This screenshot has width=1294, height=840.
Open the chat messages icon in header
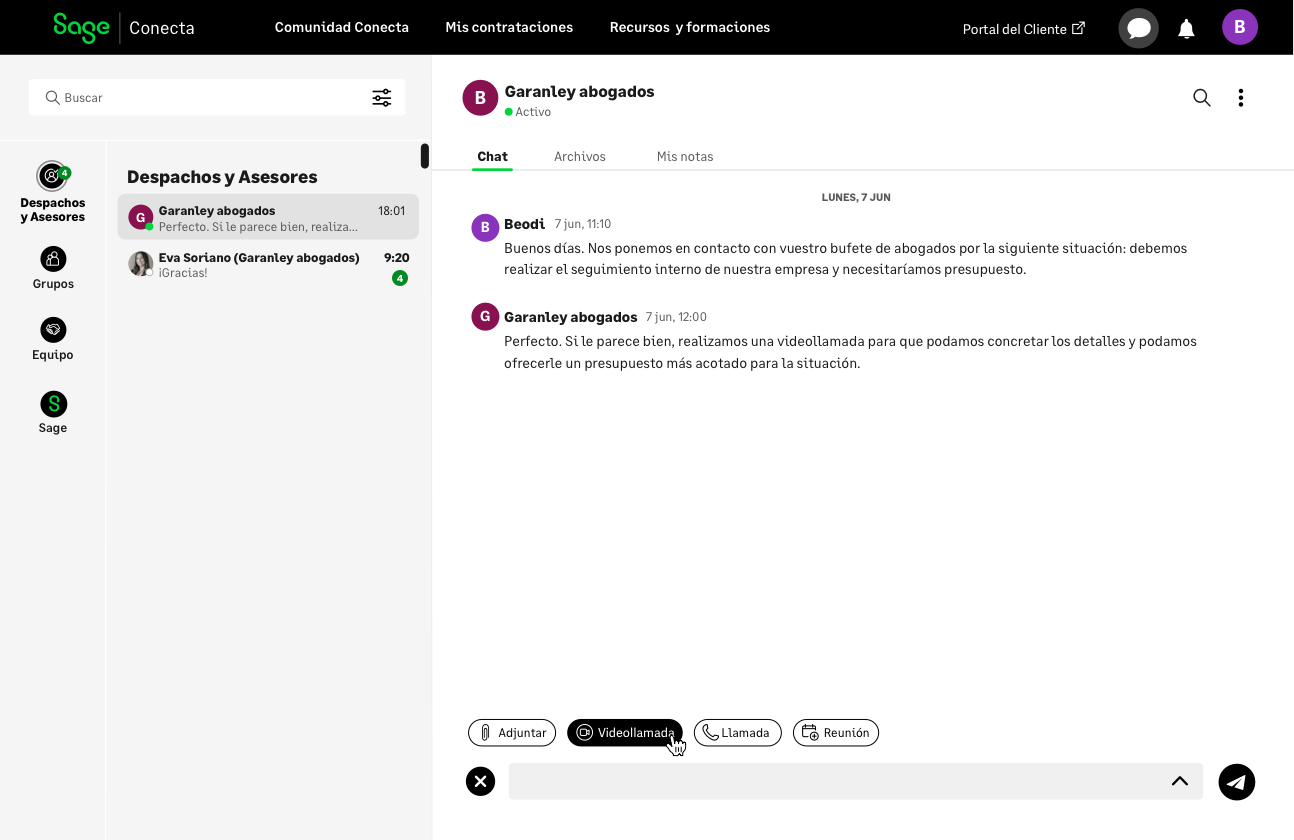pyautogui.click(x=1138, y=28)
